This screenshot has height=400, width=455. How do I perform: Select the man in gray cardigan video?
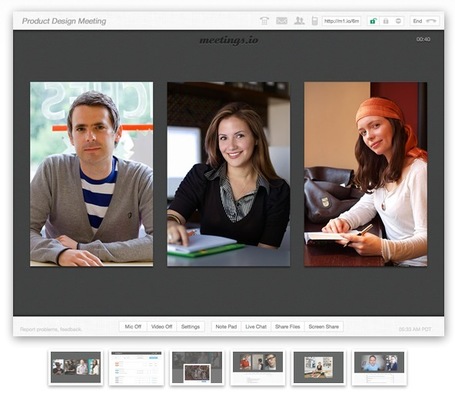(x=92, y=174)
